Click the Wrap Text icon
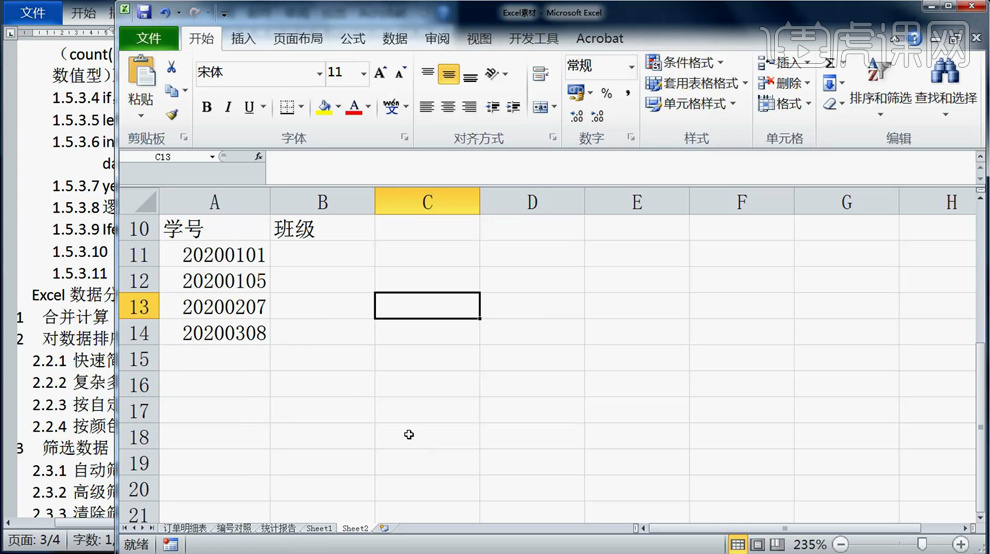 coord(540,74)
